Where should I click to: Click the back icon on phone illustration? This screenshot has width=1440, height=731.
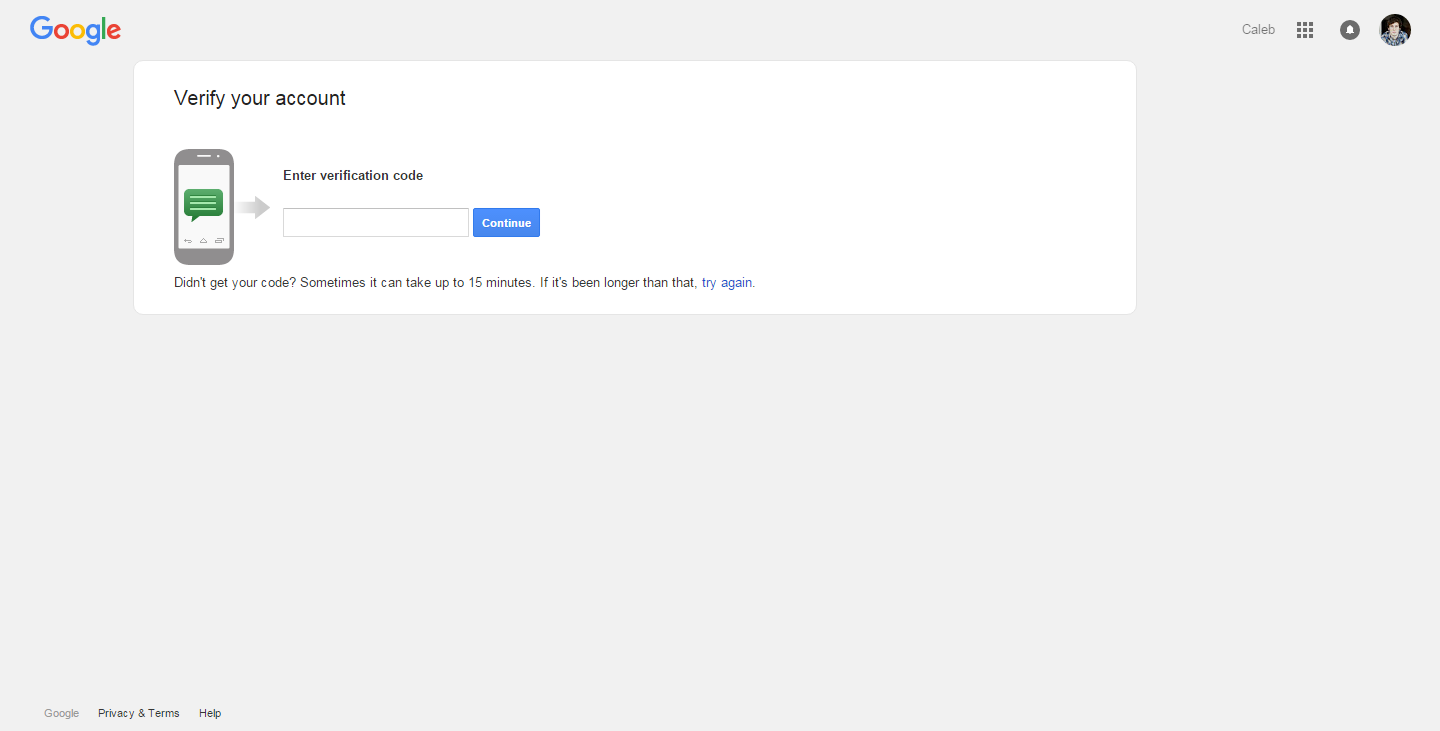(x=187, y=241)
